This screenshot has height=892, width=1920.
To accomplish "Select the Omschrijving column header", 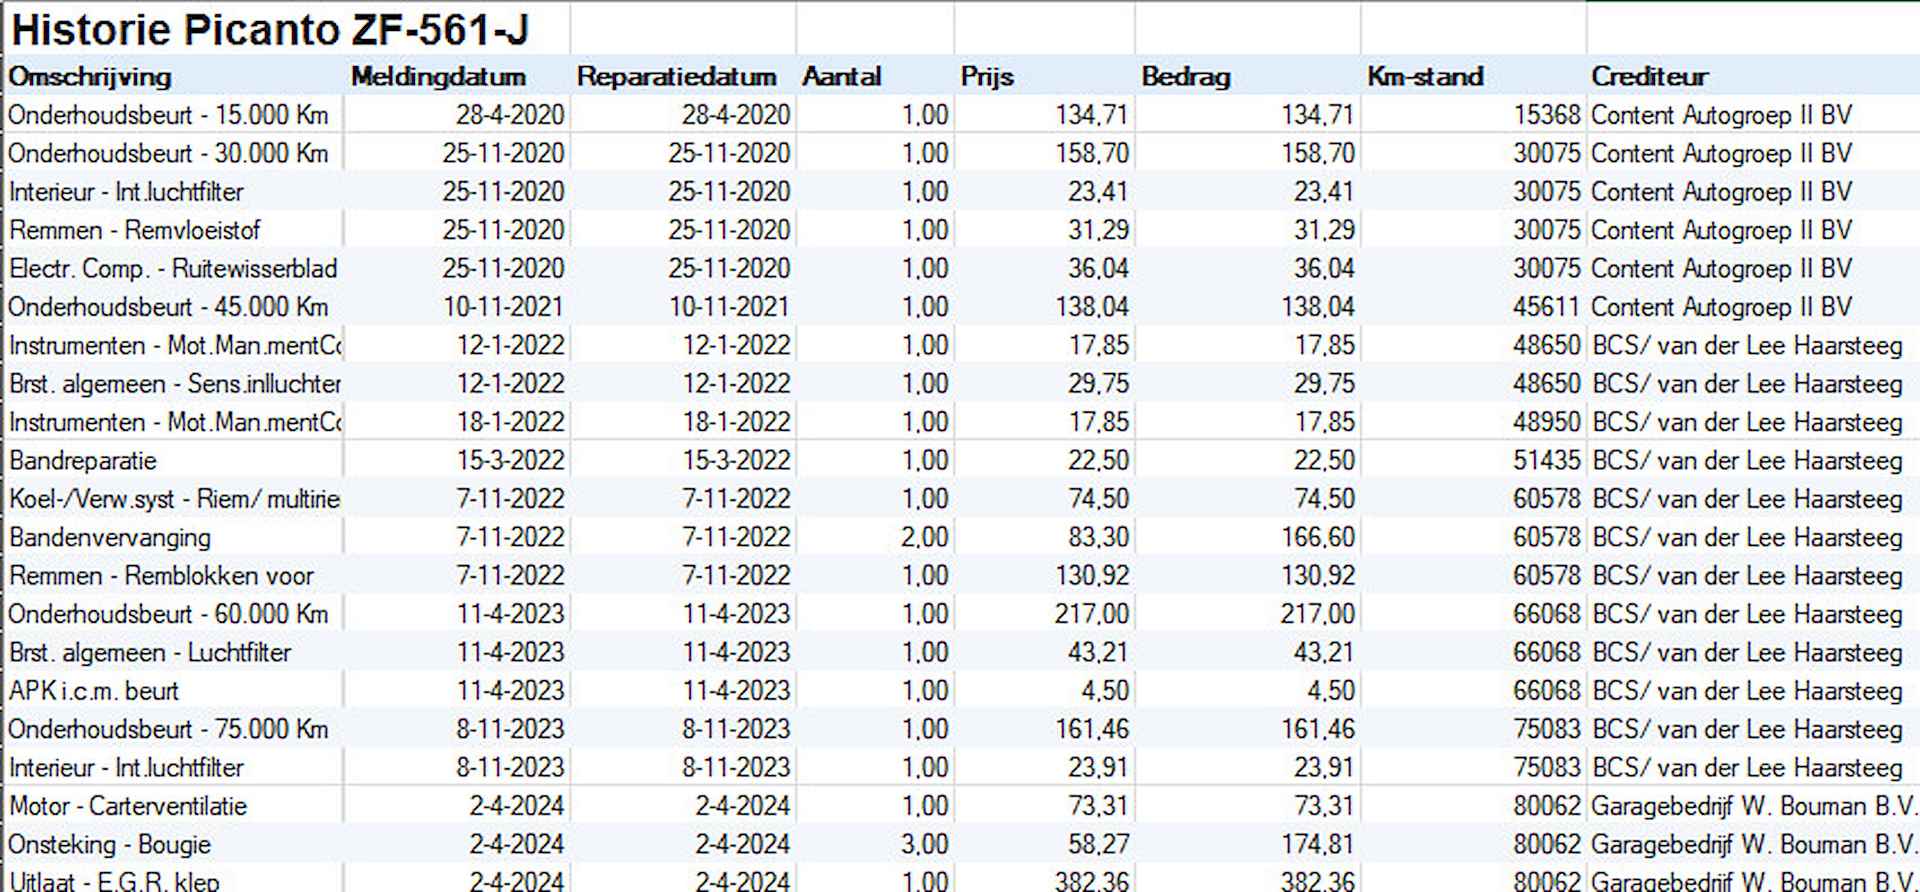I will pyautogui.click(x=90, y=76).
